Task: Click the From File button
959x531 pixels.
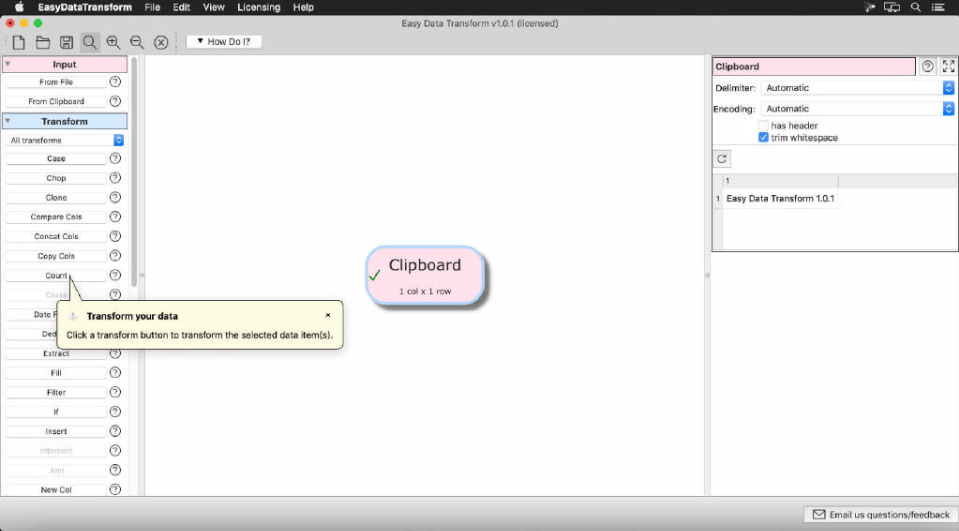Action: coord(56,82)
